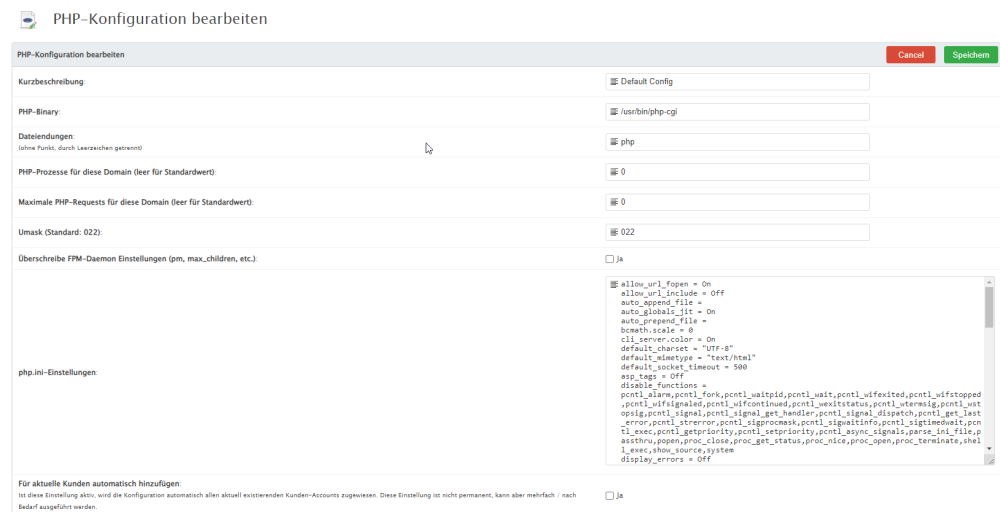Click the icon inside Maximale PHP-Requests field
The height and width of the screenshot is (512, 1000).
point(614,202)
